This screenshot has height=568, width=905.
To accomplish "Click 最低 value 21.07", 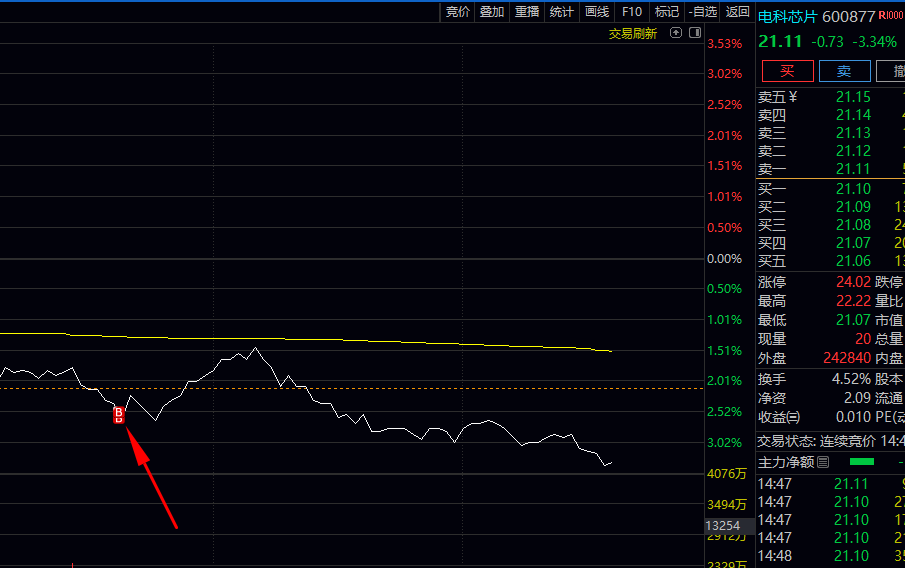I will [x=853, y=320].
